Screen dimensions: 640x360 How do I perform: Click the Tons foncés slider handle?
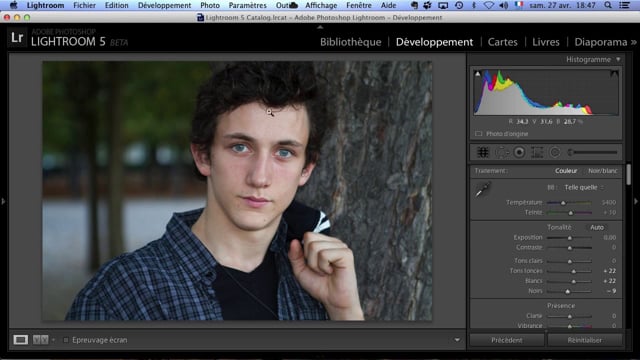click(x=573, y=271)
